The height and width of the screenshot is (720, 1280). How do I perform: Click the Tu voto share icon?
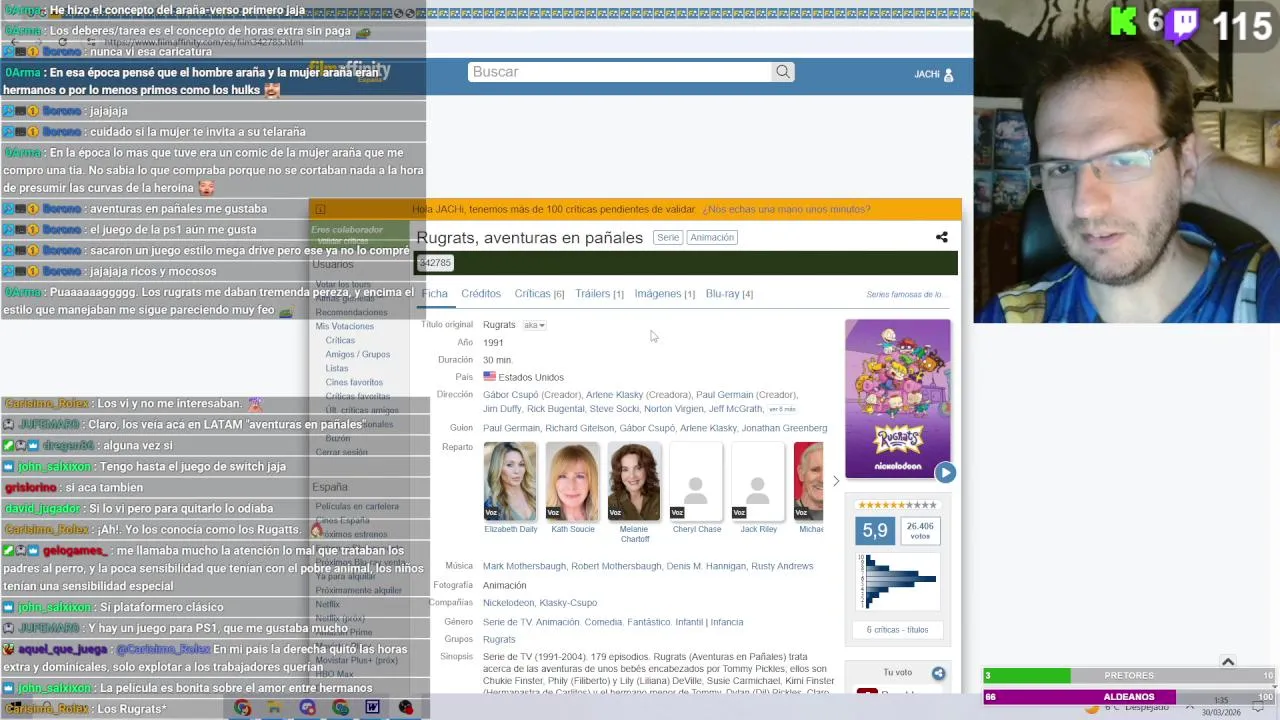coord(938,674)
